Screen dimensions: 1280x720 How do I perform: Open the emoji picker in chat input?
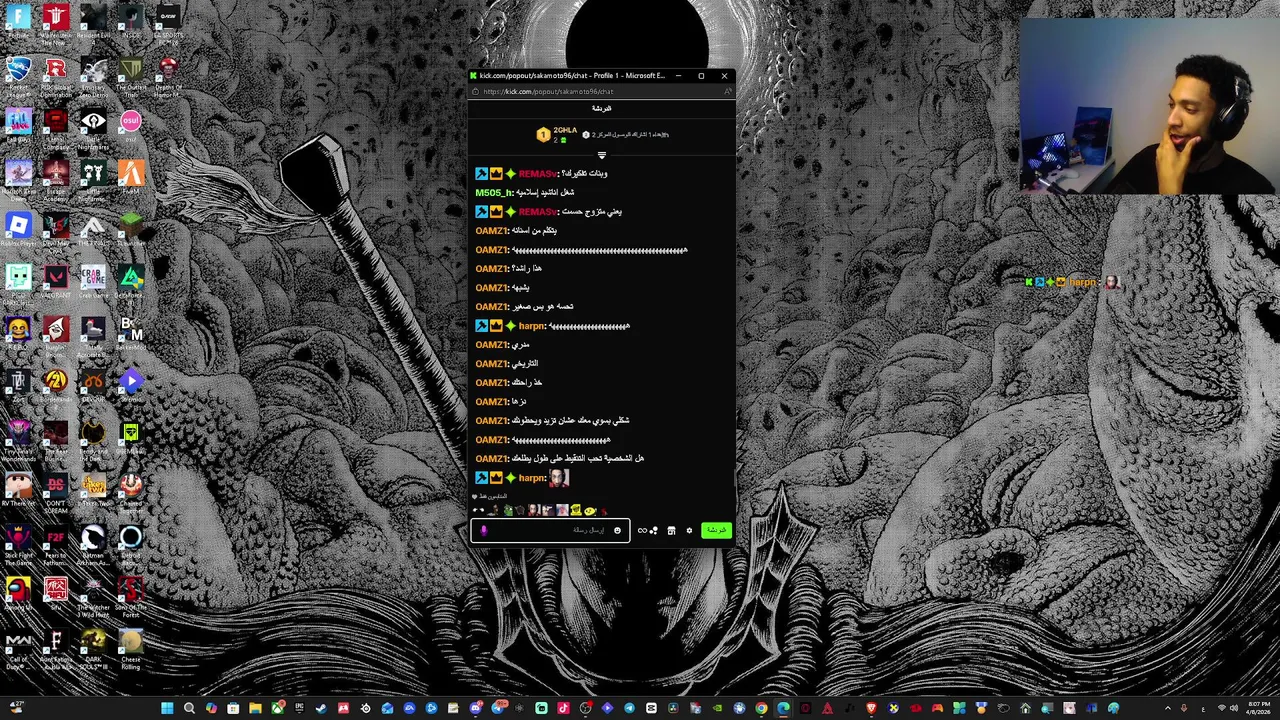point(617,530)
